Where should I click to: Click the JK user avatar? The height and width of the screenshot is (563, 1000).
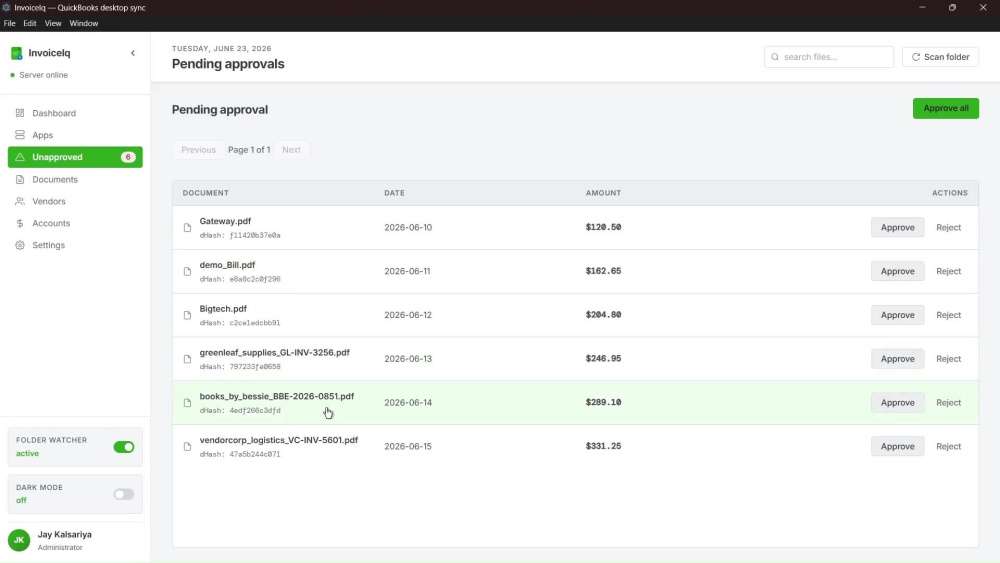click(19, 540)
